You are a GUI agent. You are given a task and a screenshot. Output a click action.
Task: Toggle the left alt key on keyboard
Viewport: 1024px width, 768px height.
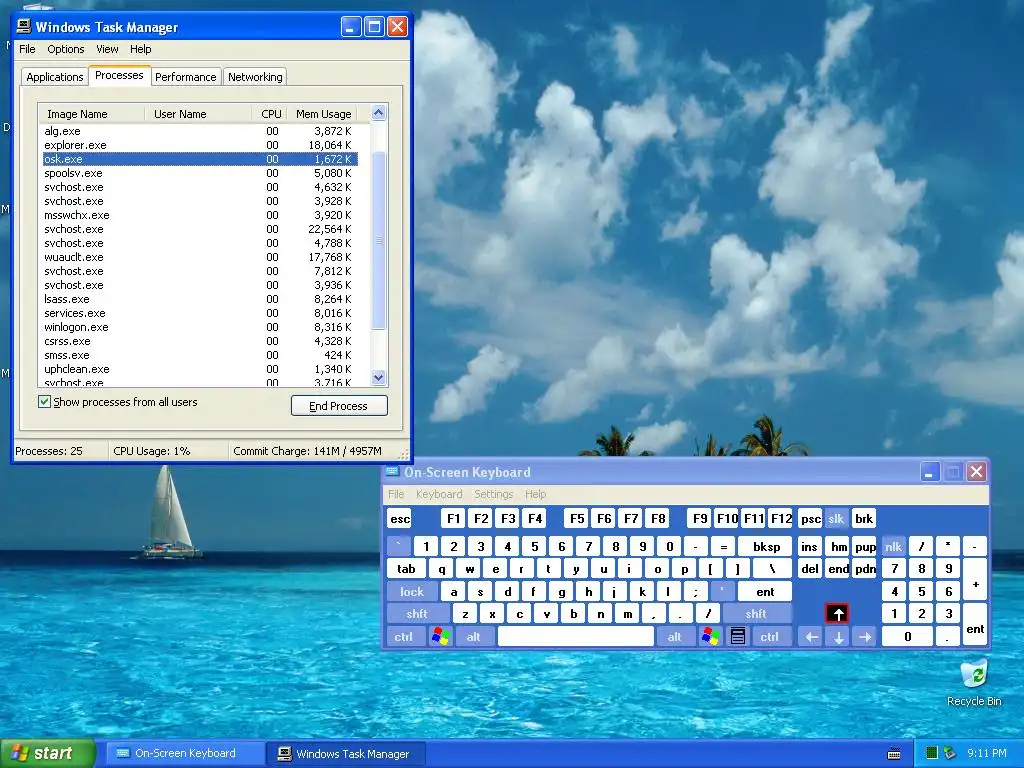[473, 636]
